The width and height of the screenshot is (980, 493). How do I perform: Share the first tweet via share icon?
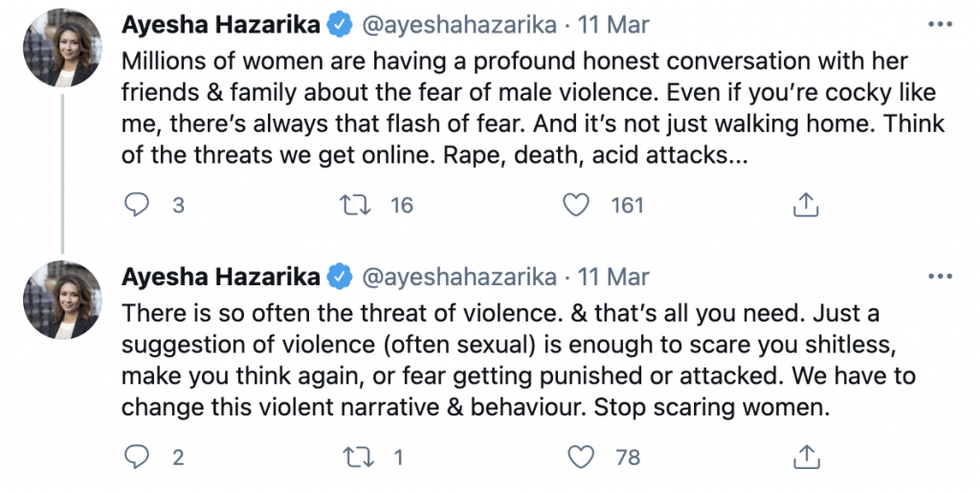[x=806, y=205]
